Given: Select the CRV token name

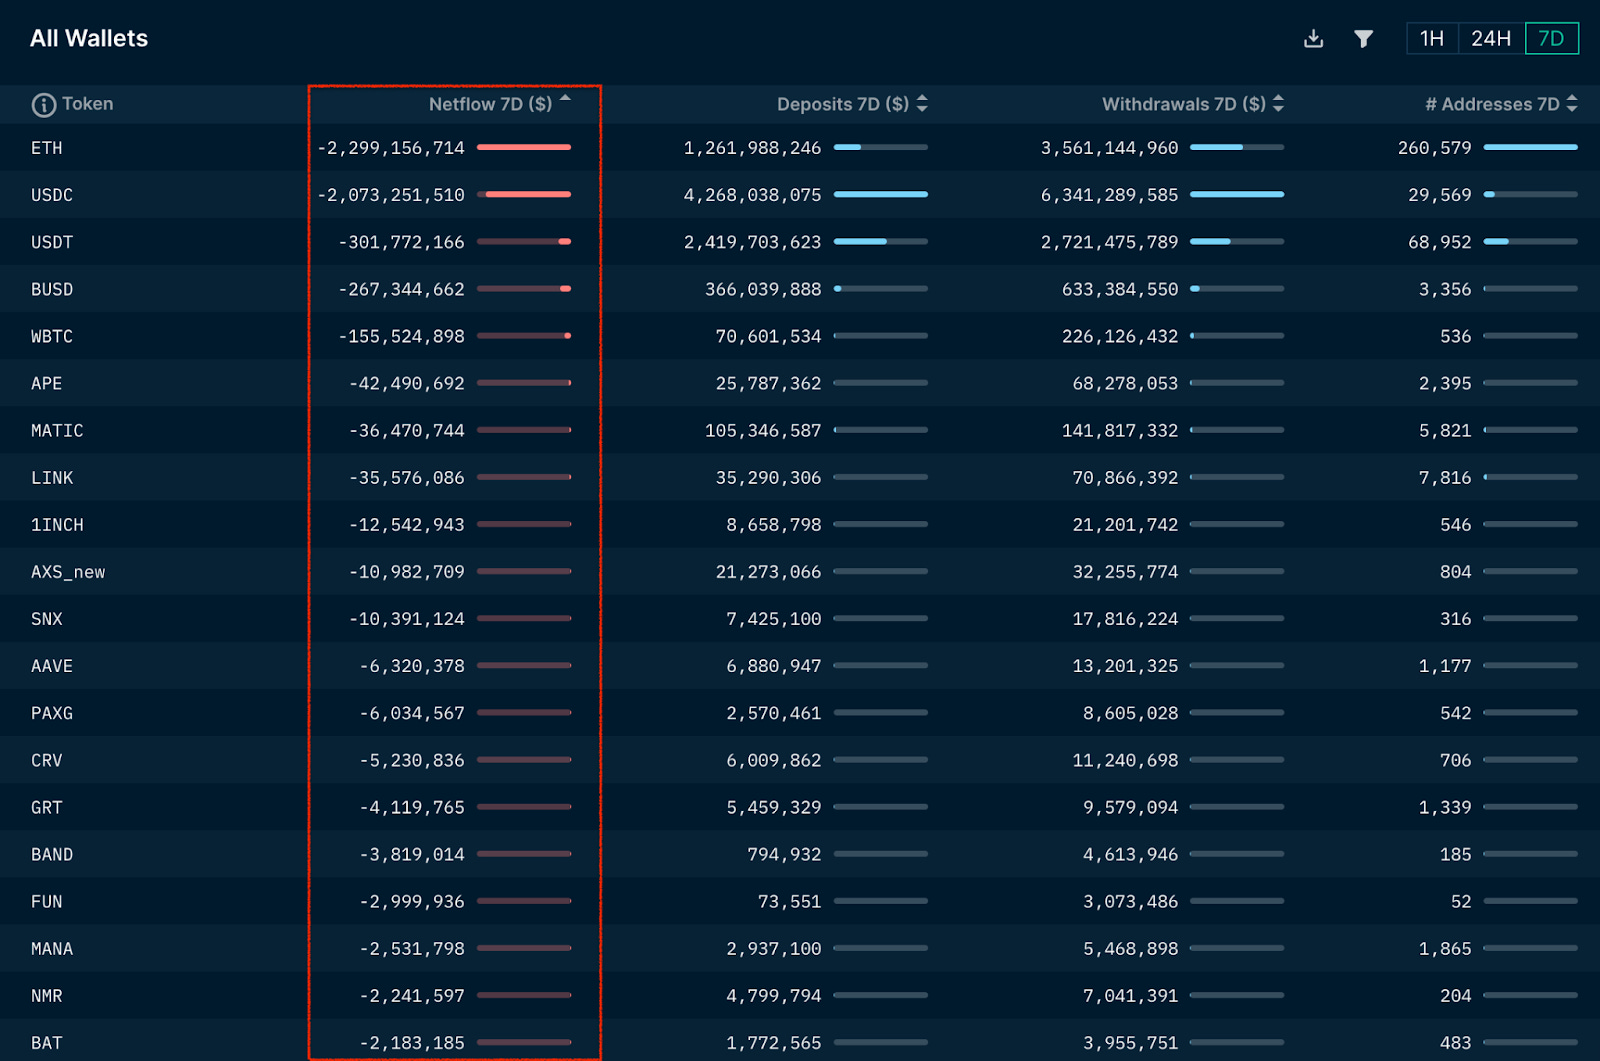Looking at the screenshot, I should (x=47, y=760).
